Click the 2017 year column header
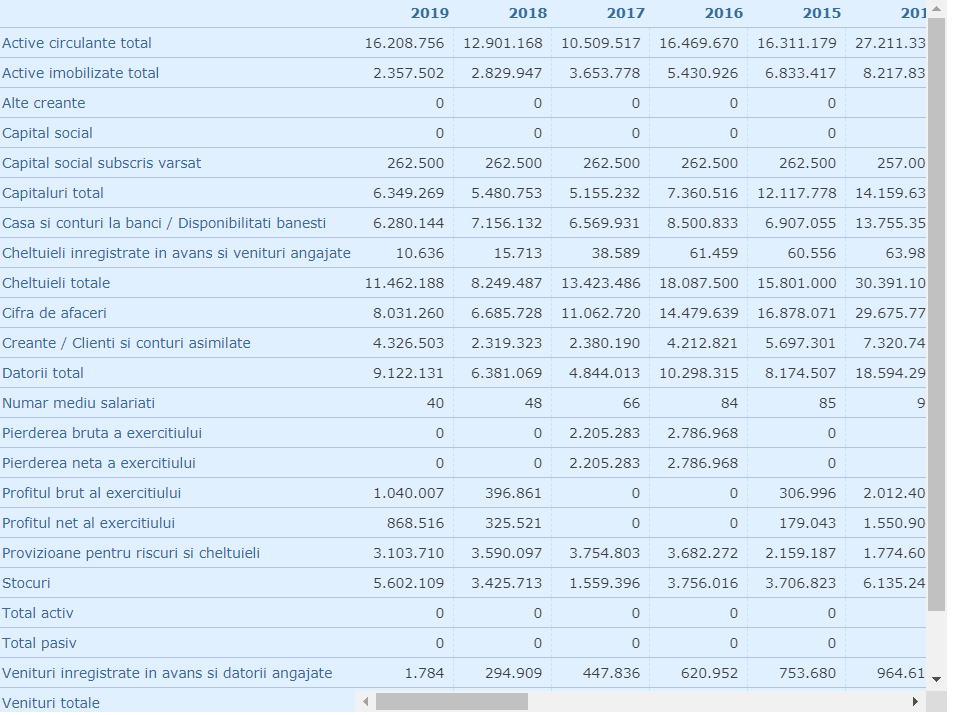The image size is (953, 715). coord(625,13)
